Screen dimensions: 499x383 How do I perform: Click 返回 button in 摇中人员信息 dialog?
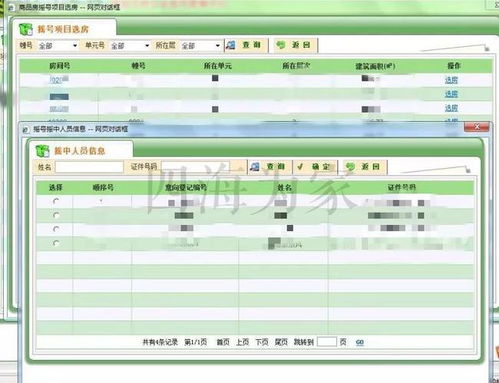click(x=364, y=167)
